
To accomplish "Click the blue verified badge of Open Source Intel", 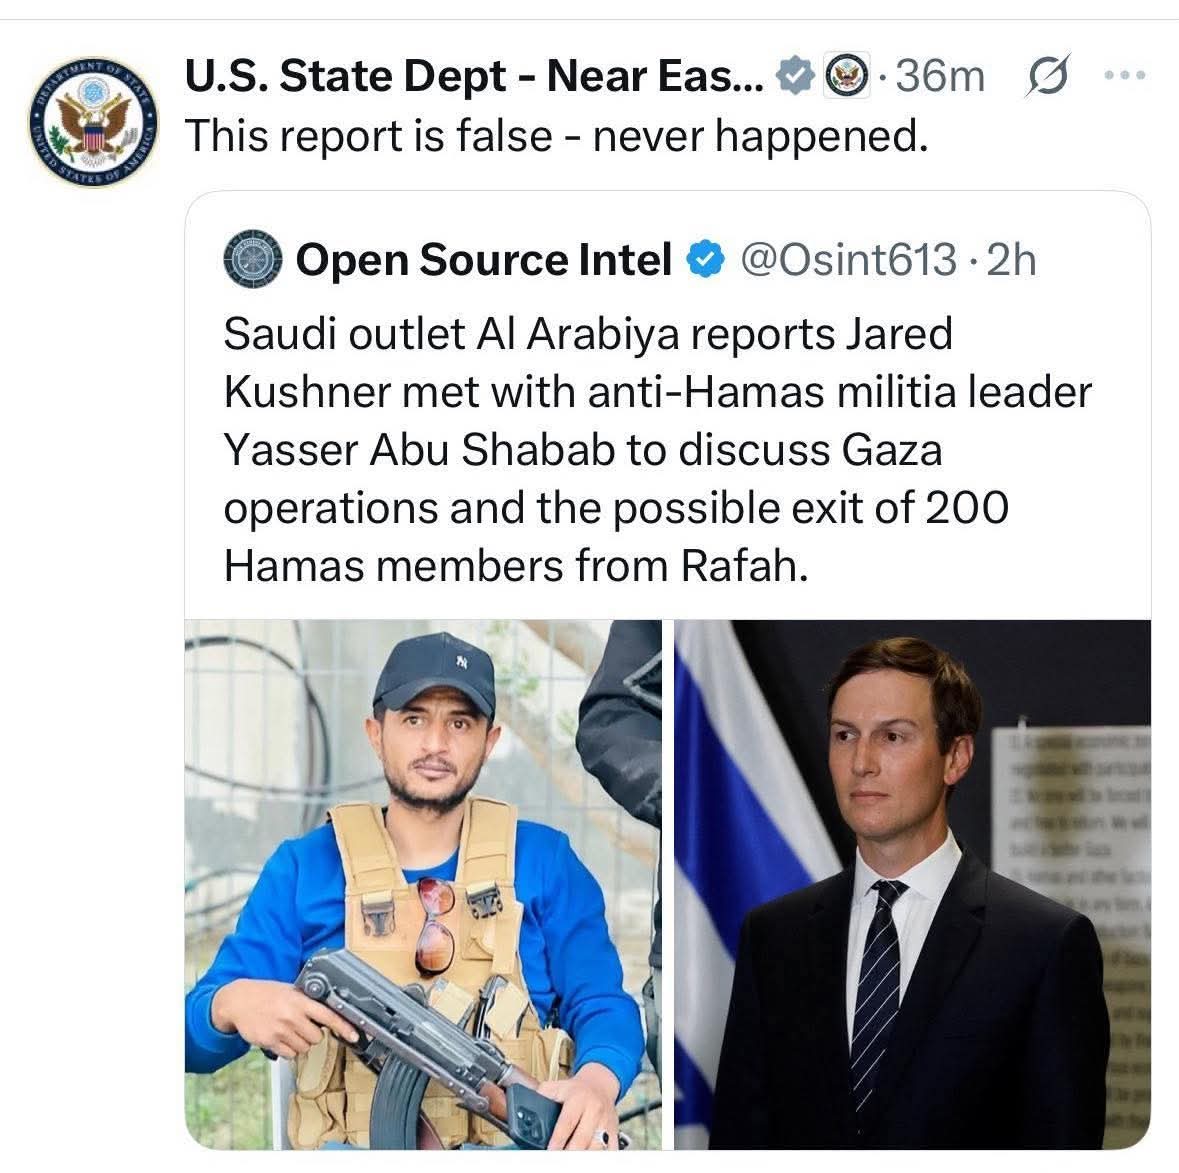I will [705, 260].
